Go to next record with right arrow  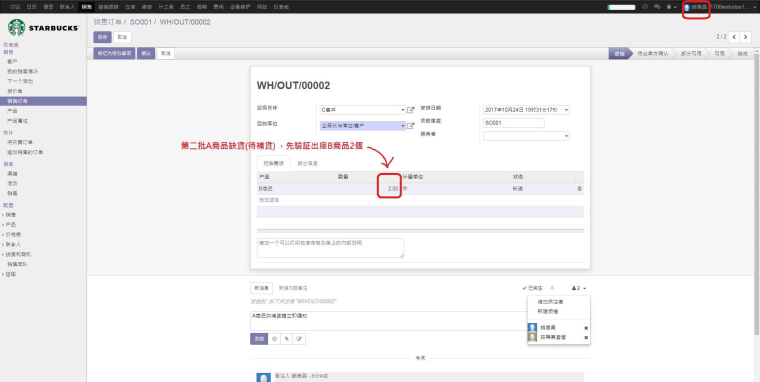tap(745, 37)
